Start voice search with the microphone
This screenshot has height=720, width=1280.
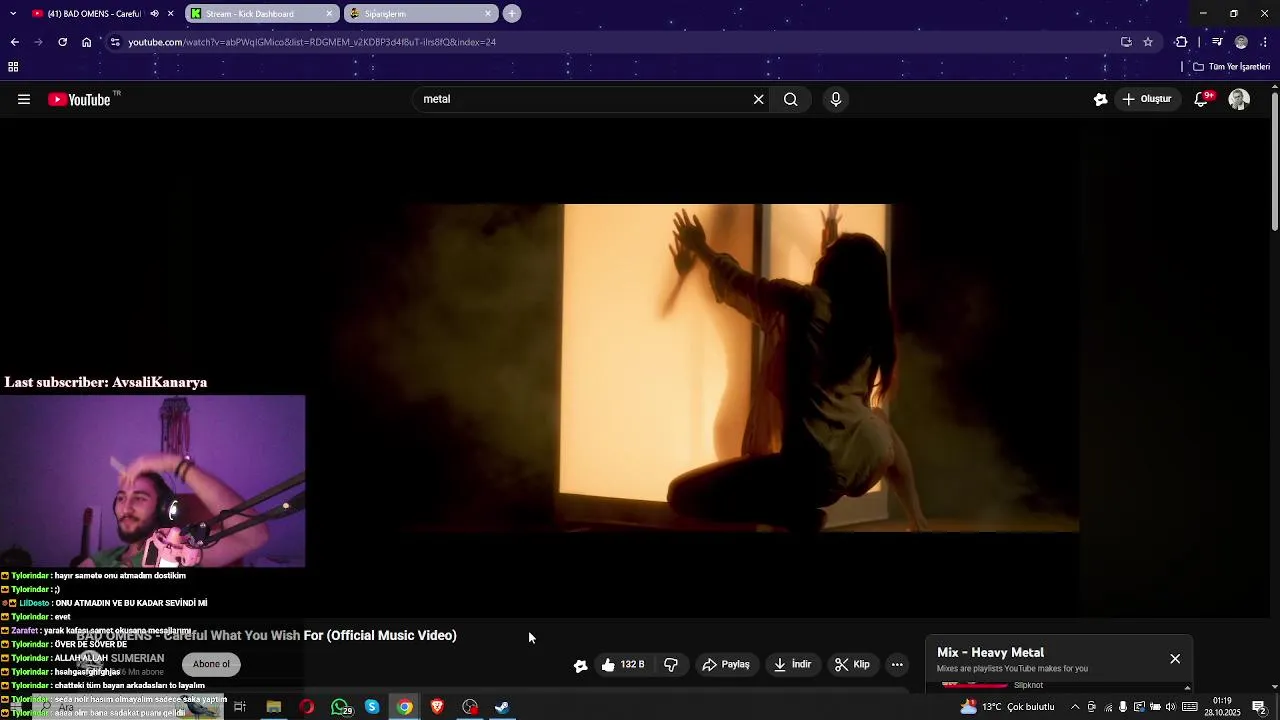(x=836, y=99)
